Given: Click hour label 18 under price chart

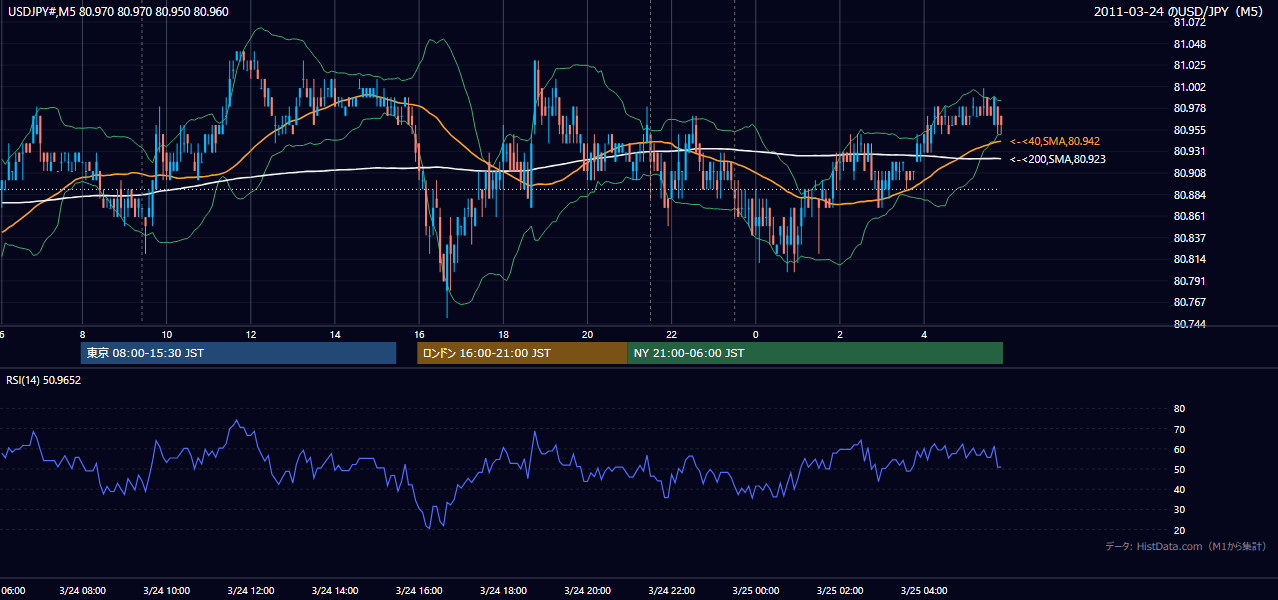Looking at the screenshot, I should (503, 334).
